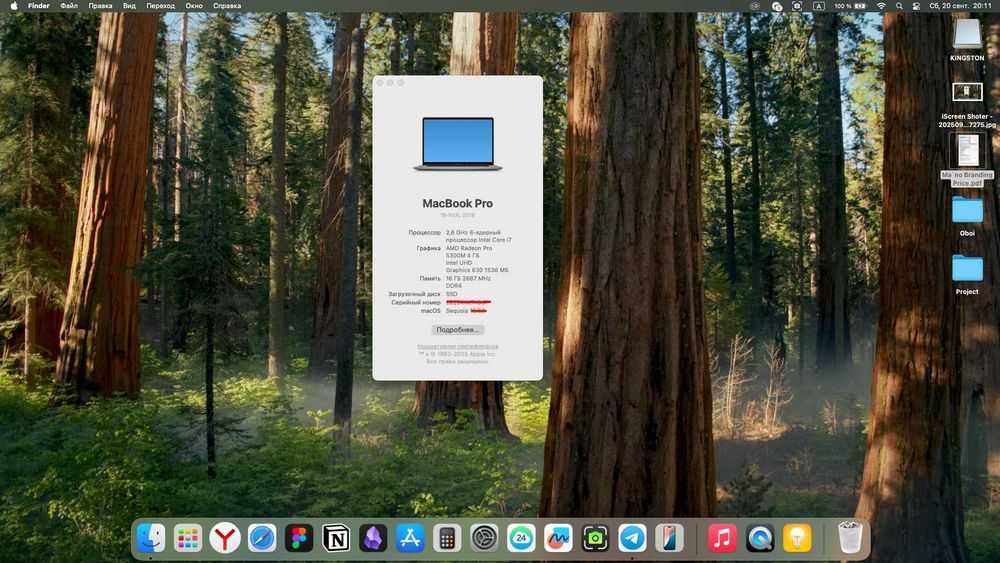Screen dimensions: 1000x563
Task: Launch Figma from the Dock
Action: [x=298, y=538]
